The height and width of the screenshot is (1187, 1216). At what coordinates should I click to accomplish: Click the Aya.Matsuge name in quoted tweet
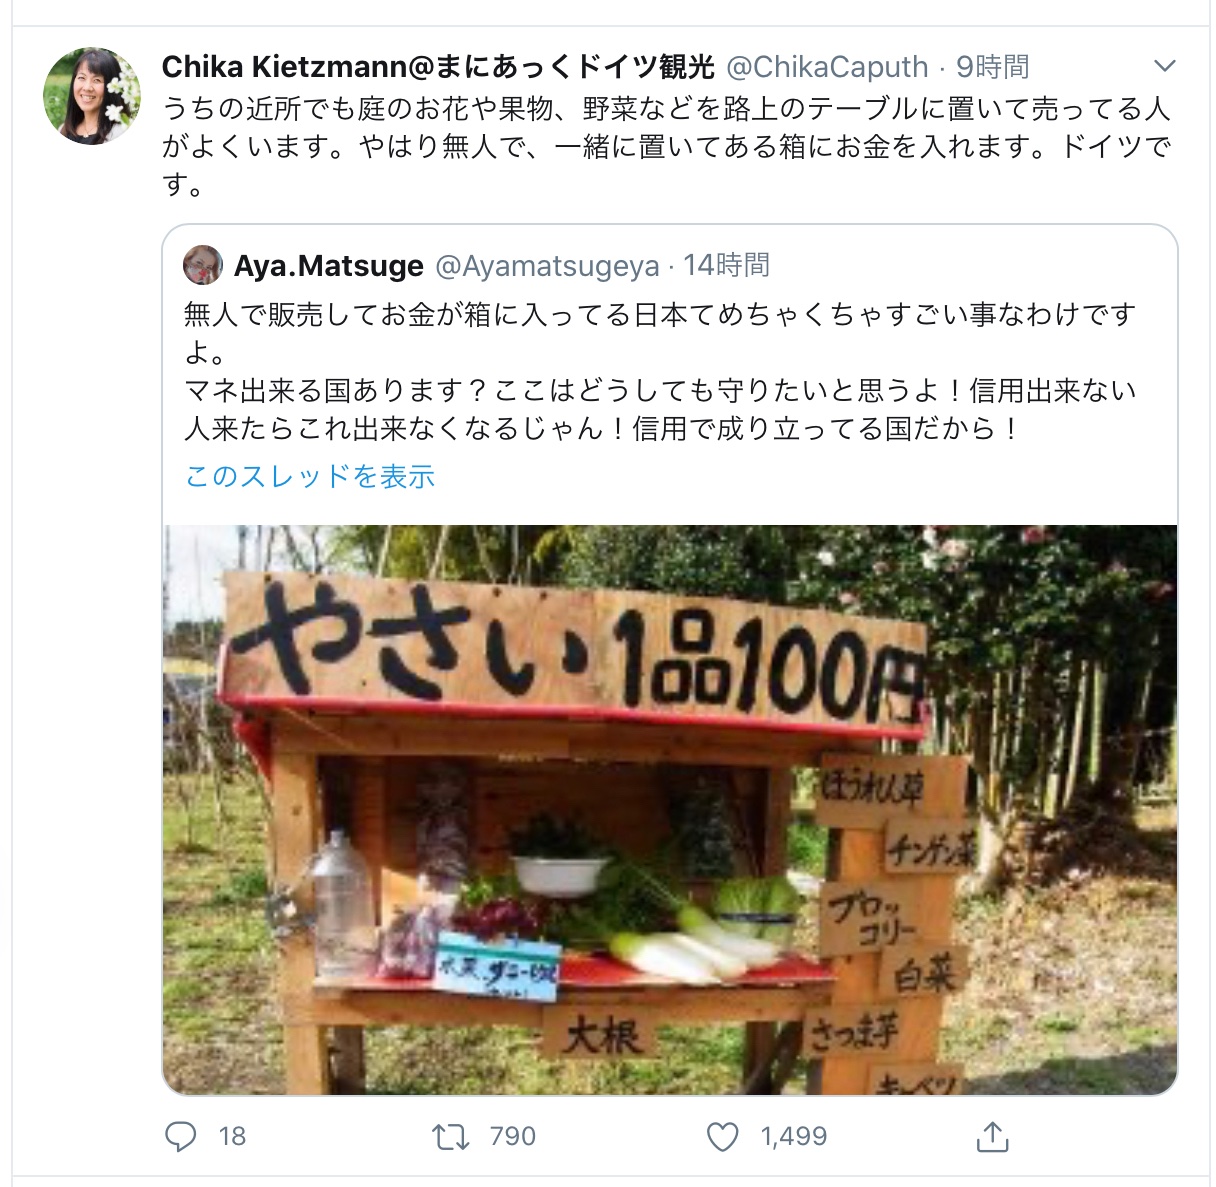[329, 266]
